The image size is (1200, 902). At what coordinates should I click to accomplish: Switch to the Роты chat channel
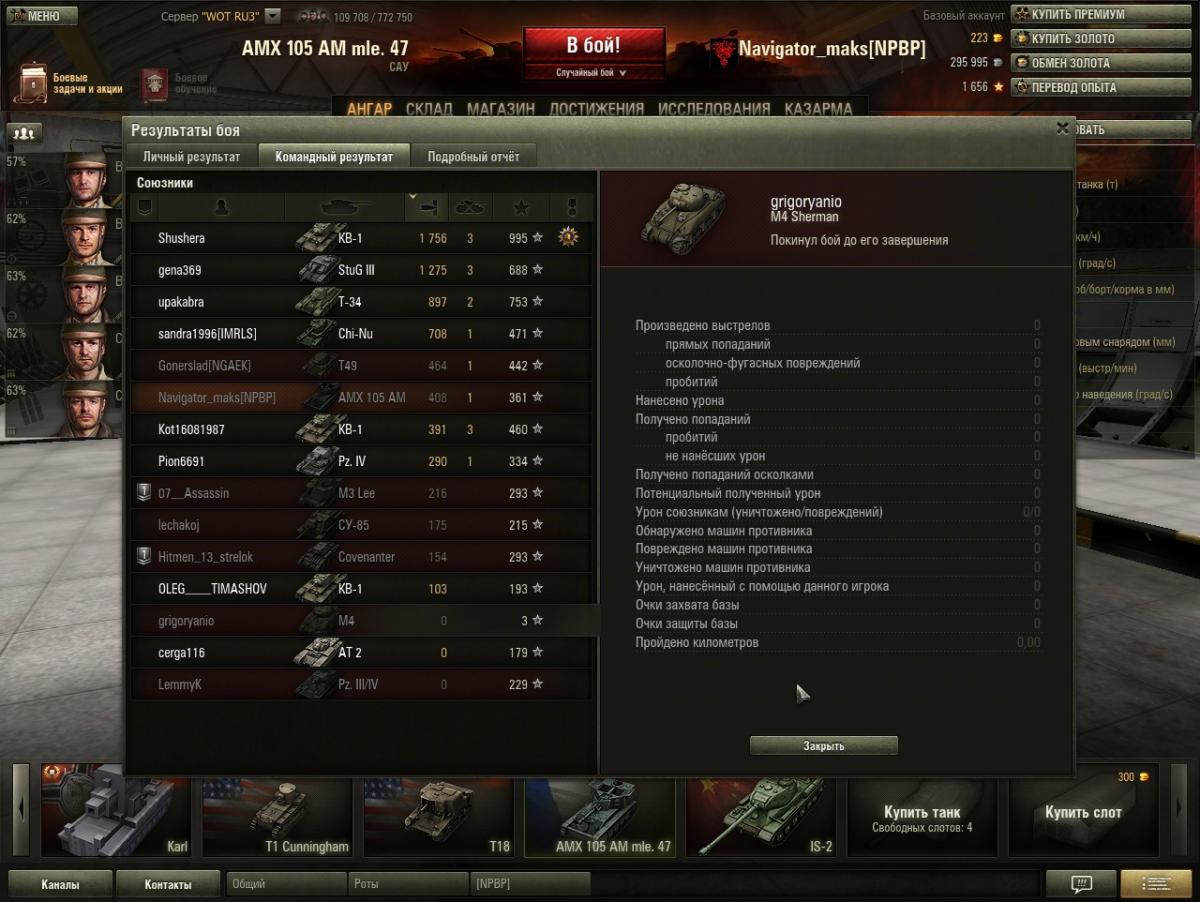pos(408,884)
